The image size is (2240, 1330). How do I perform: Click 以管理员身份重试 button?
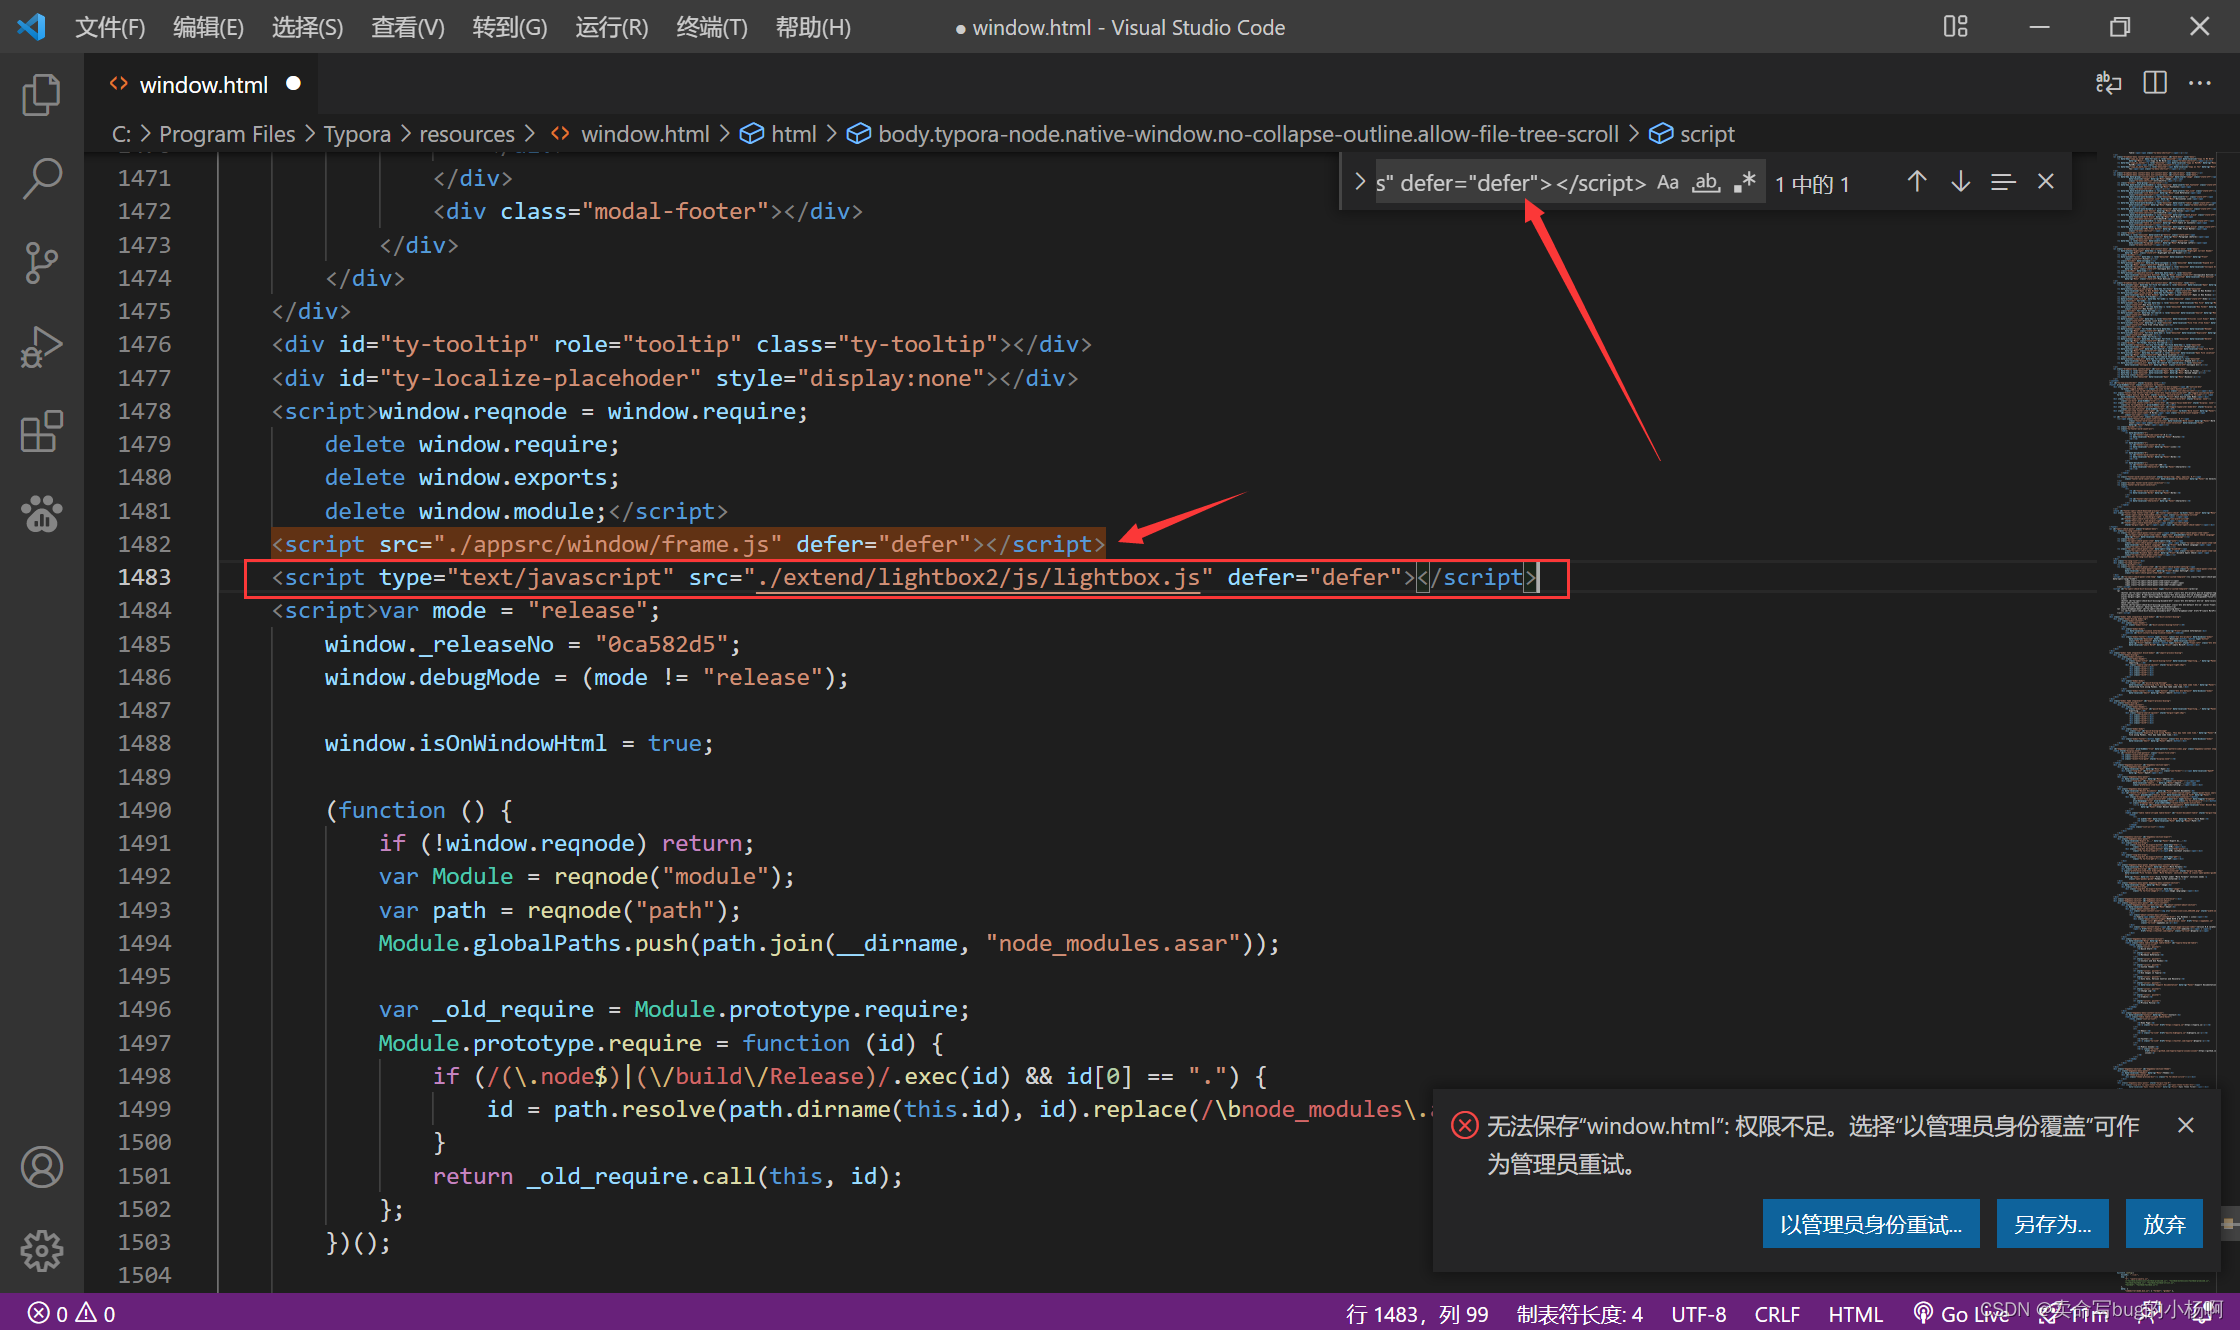(1870, 1224)
